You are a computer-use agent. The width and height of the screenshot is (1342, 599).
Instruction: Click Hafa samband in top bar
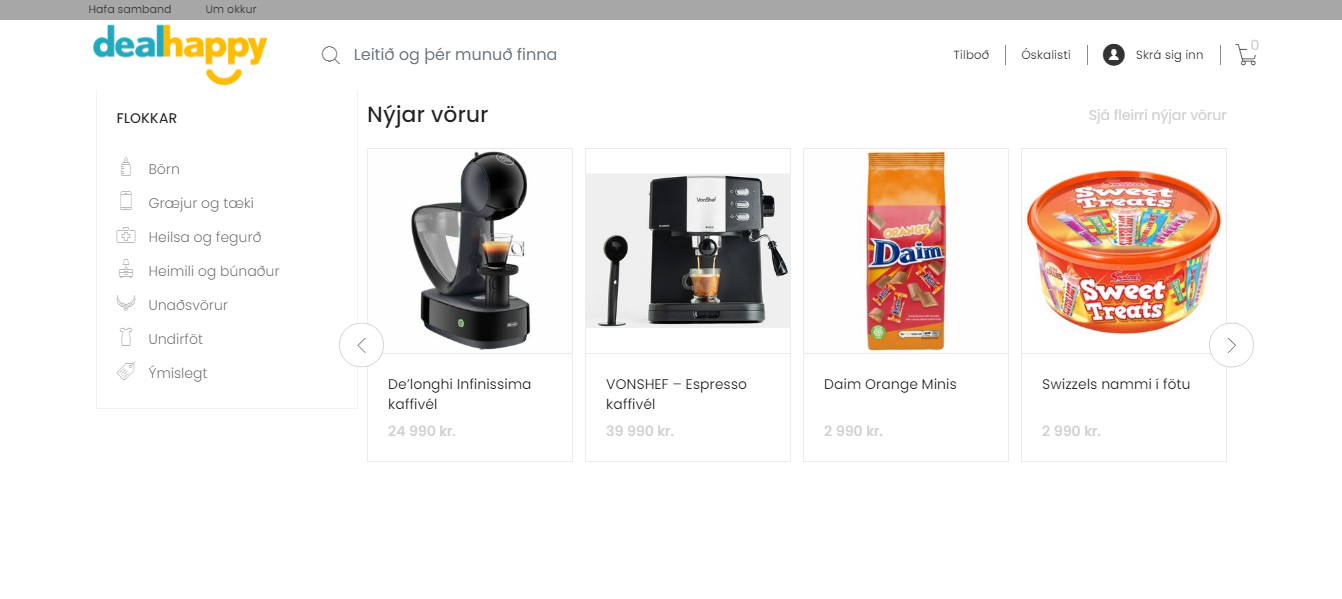click(x=130, y=10)
